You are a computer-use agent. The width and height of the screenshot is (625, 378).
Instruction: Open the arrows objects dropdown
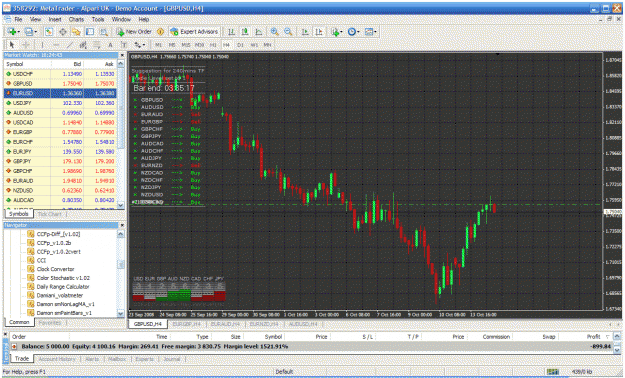click(x=139, y=45)
